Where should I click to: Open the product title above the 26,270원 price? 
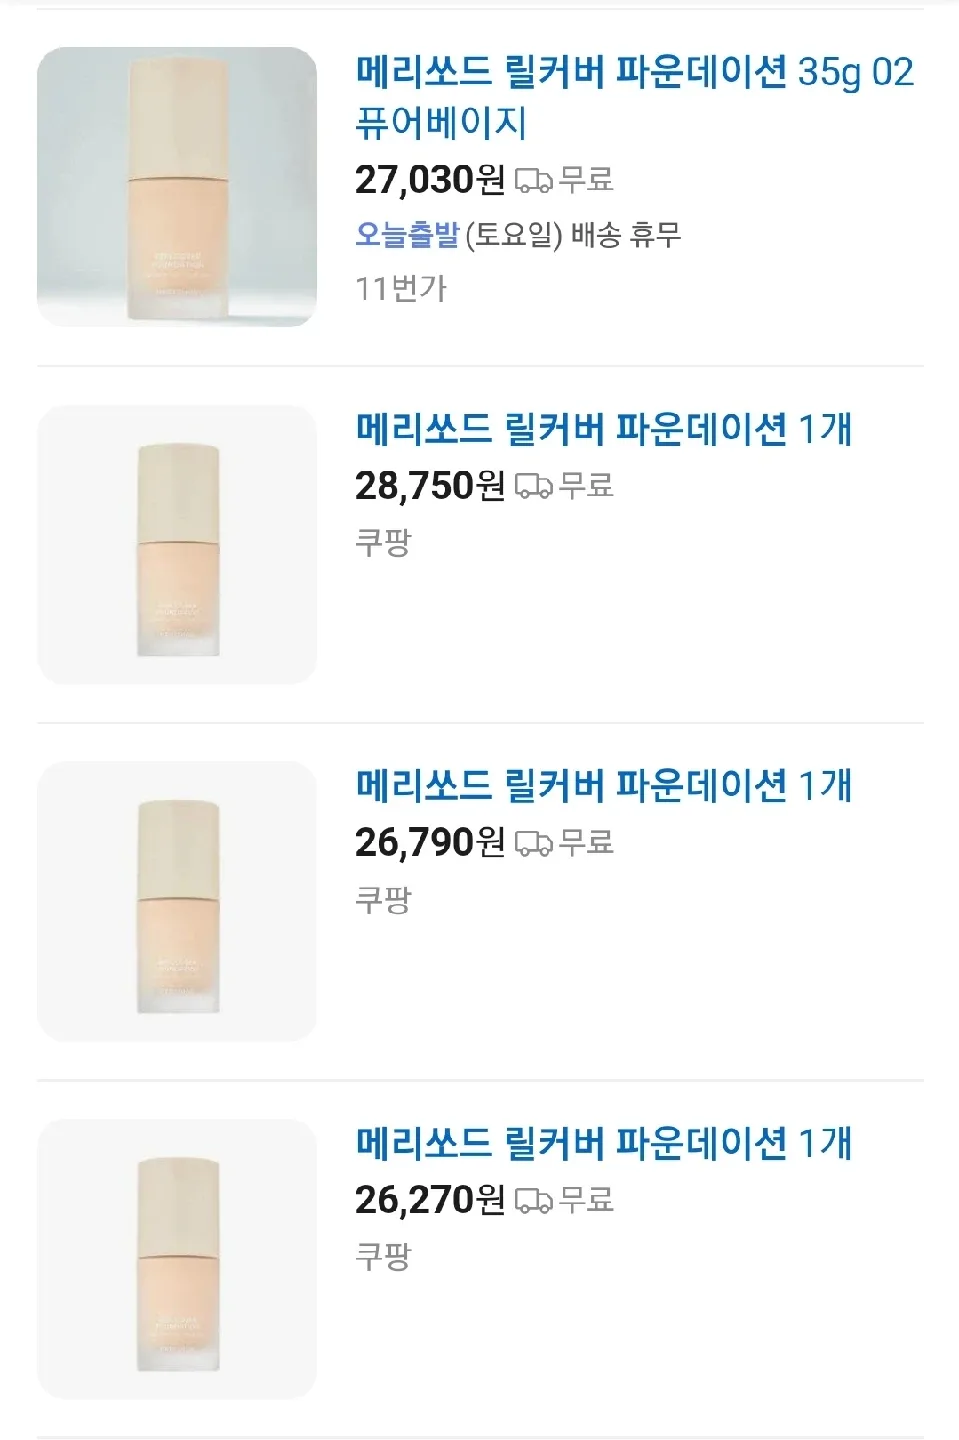[603, 1143]
